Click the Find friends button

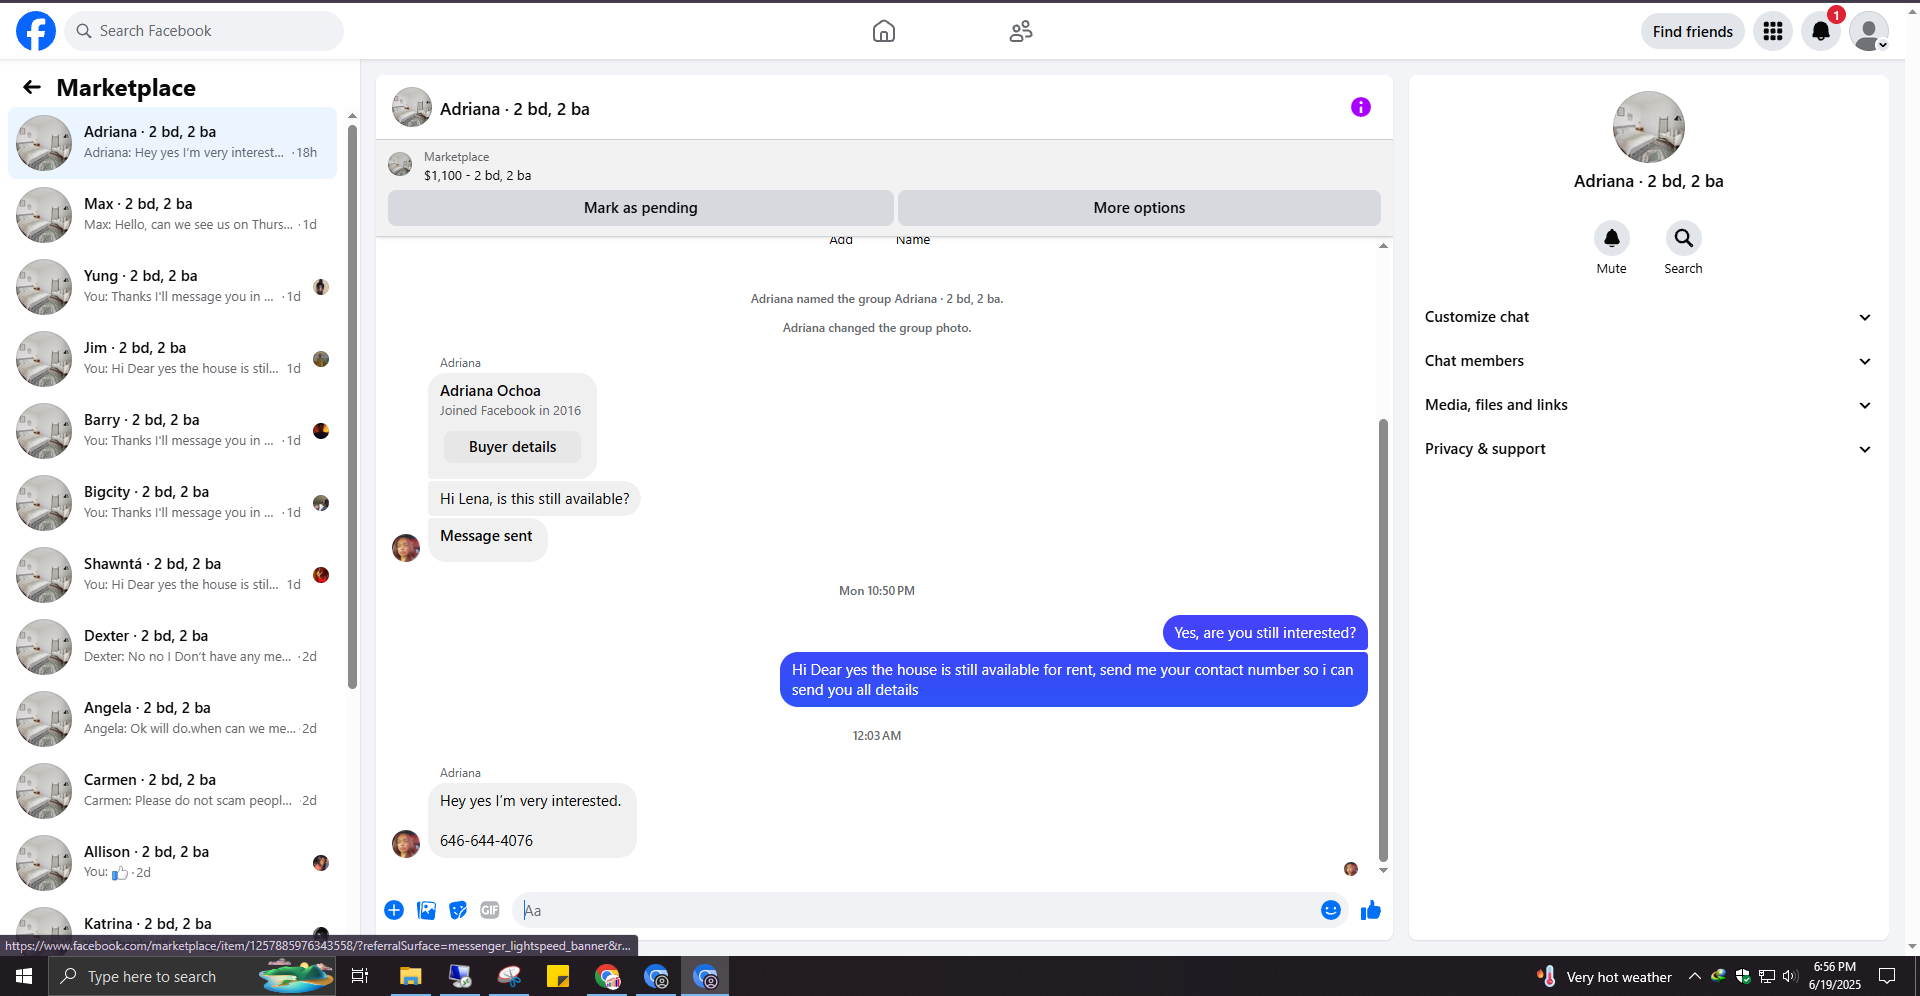(x=1692, y=31)
